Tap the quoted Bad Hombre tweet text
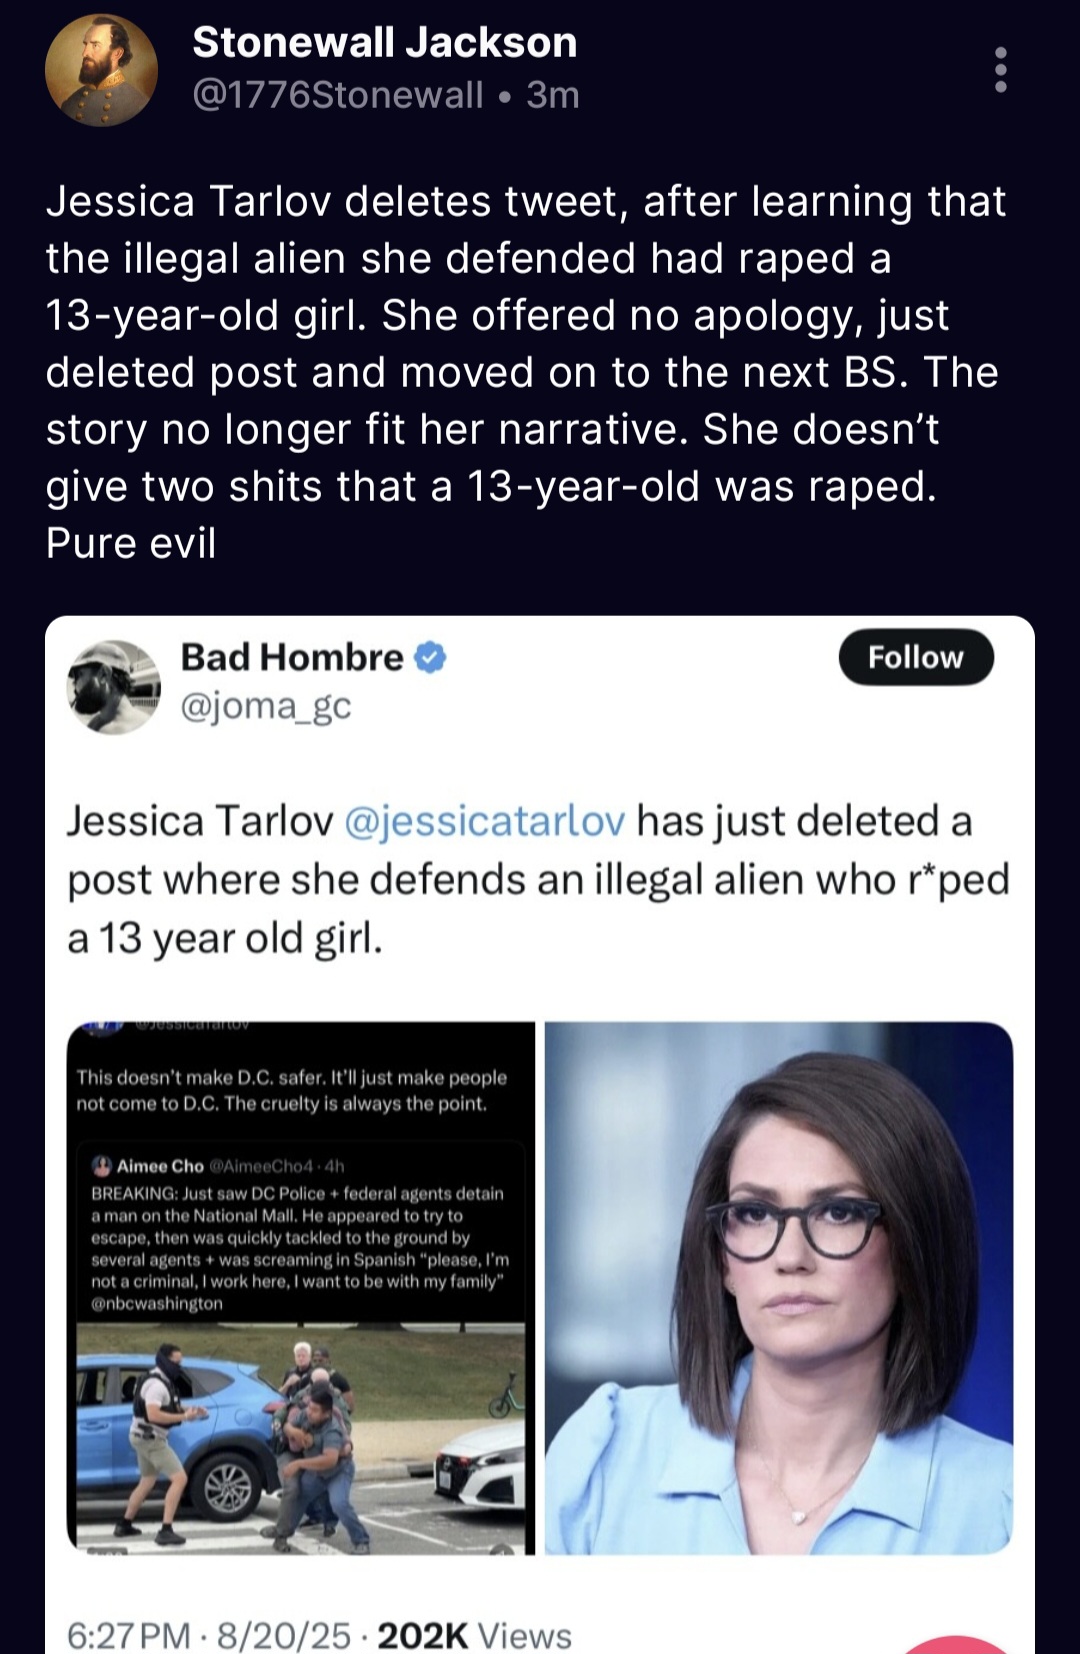This screenshot has width=1080, height=1654. tap(538, 880)
